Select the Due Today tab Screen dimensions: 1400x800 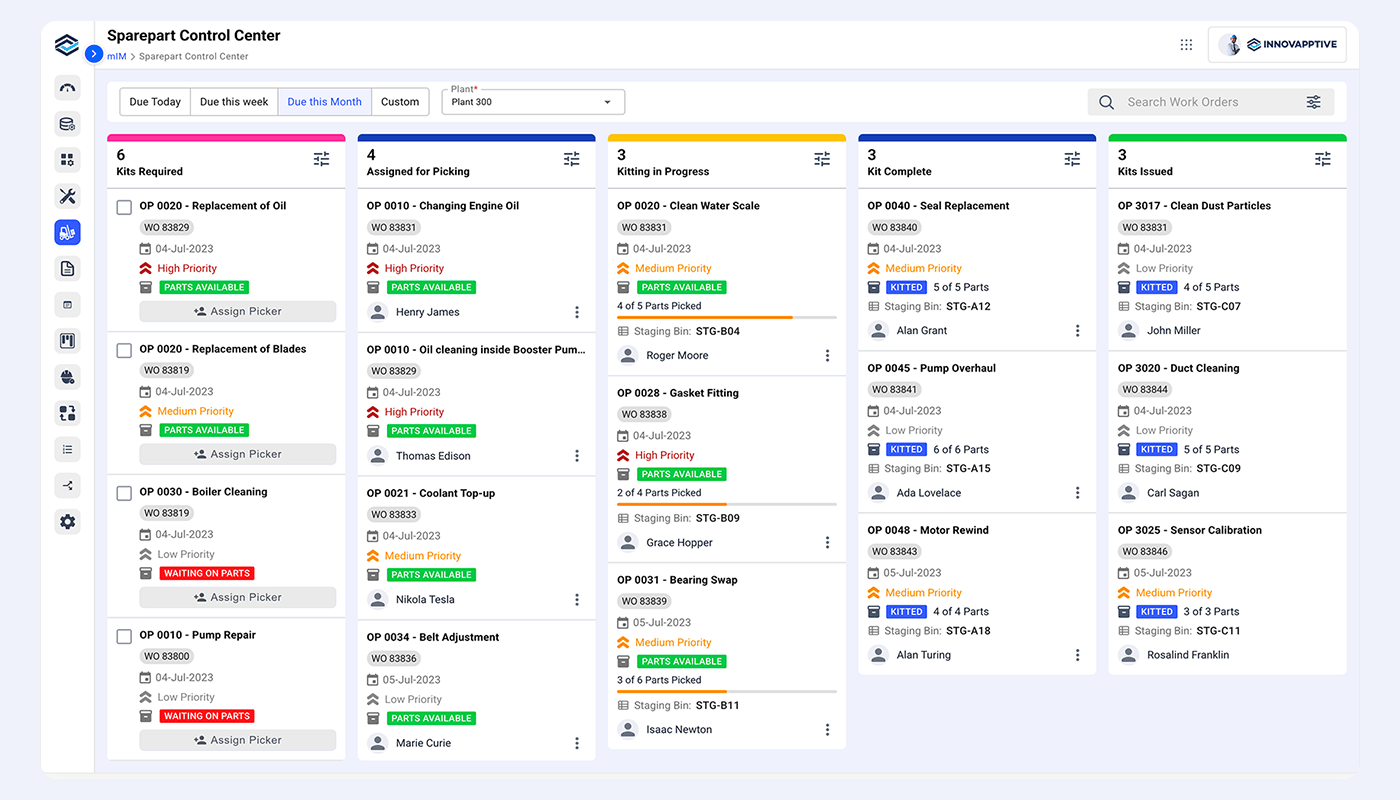click(x=155, y=102)
